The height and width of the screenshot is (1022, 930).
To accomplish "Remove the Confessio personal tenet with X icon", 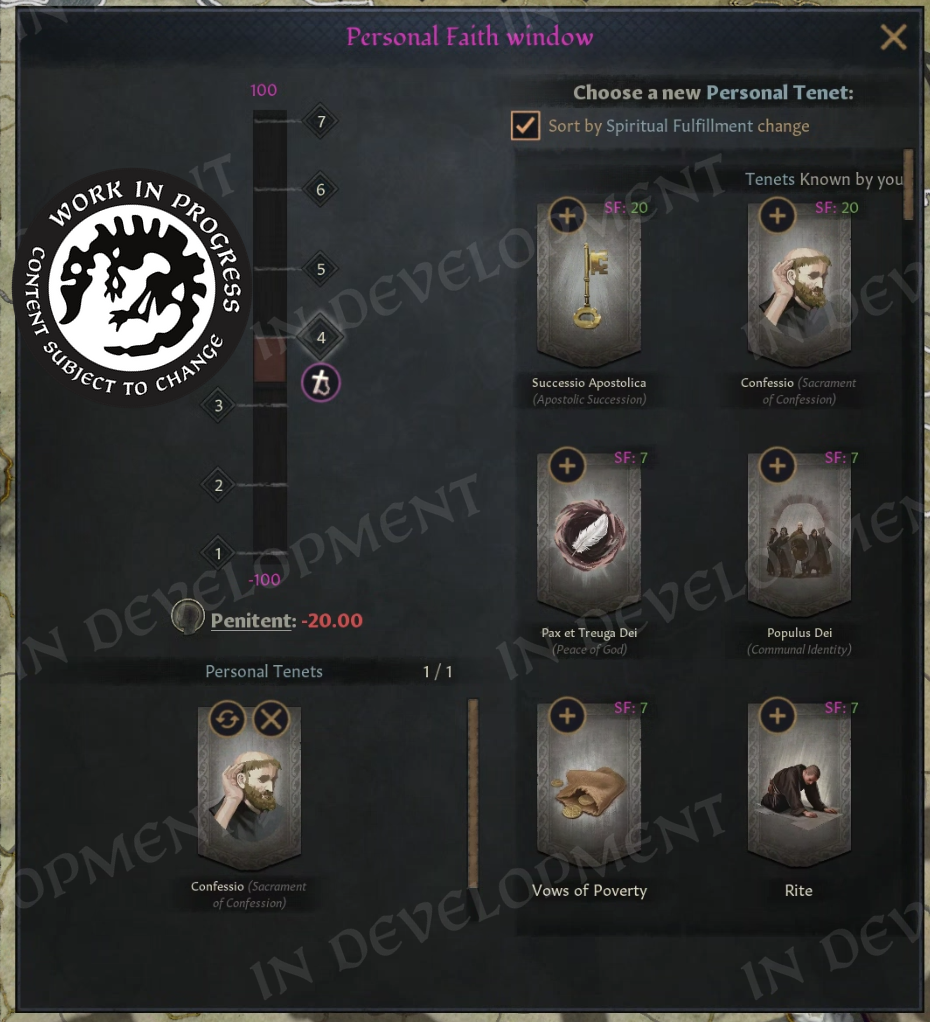I will pyautogui.click(x=271, y=719).
